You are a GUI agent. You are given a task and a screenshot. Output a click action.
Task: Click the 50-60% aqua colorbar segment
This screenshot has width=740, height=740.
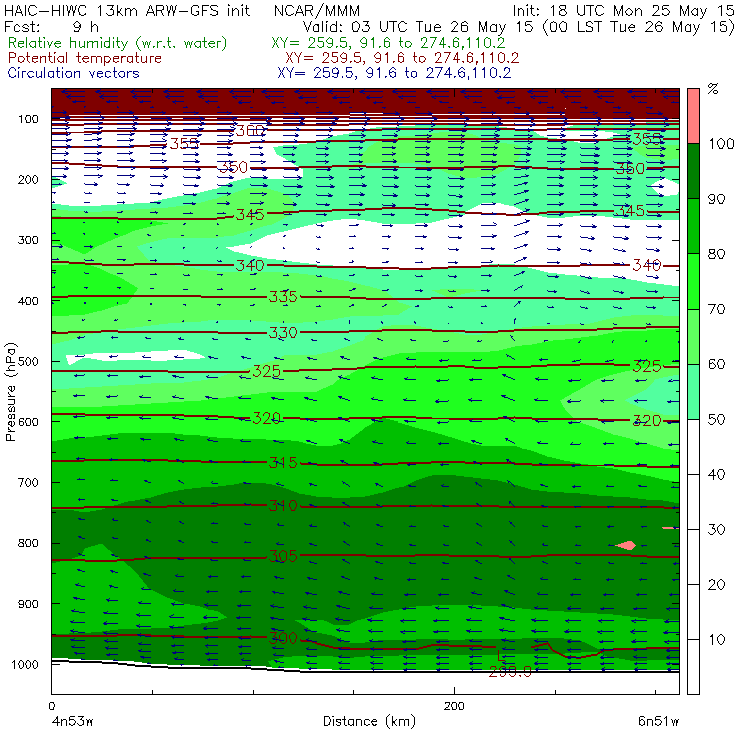click(693, 392)
